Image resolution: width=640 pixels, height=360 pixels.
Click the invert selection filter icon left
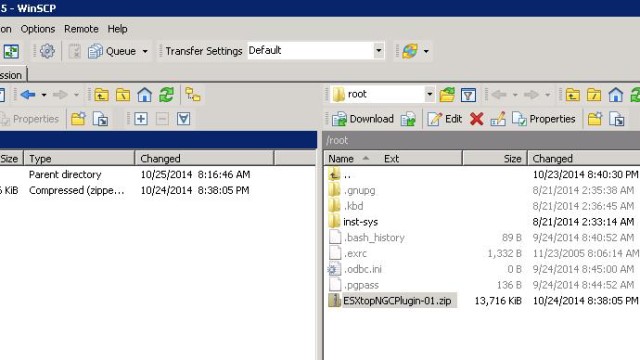(x=183, y=119)
